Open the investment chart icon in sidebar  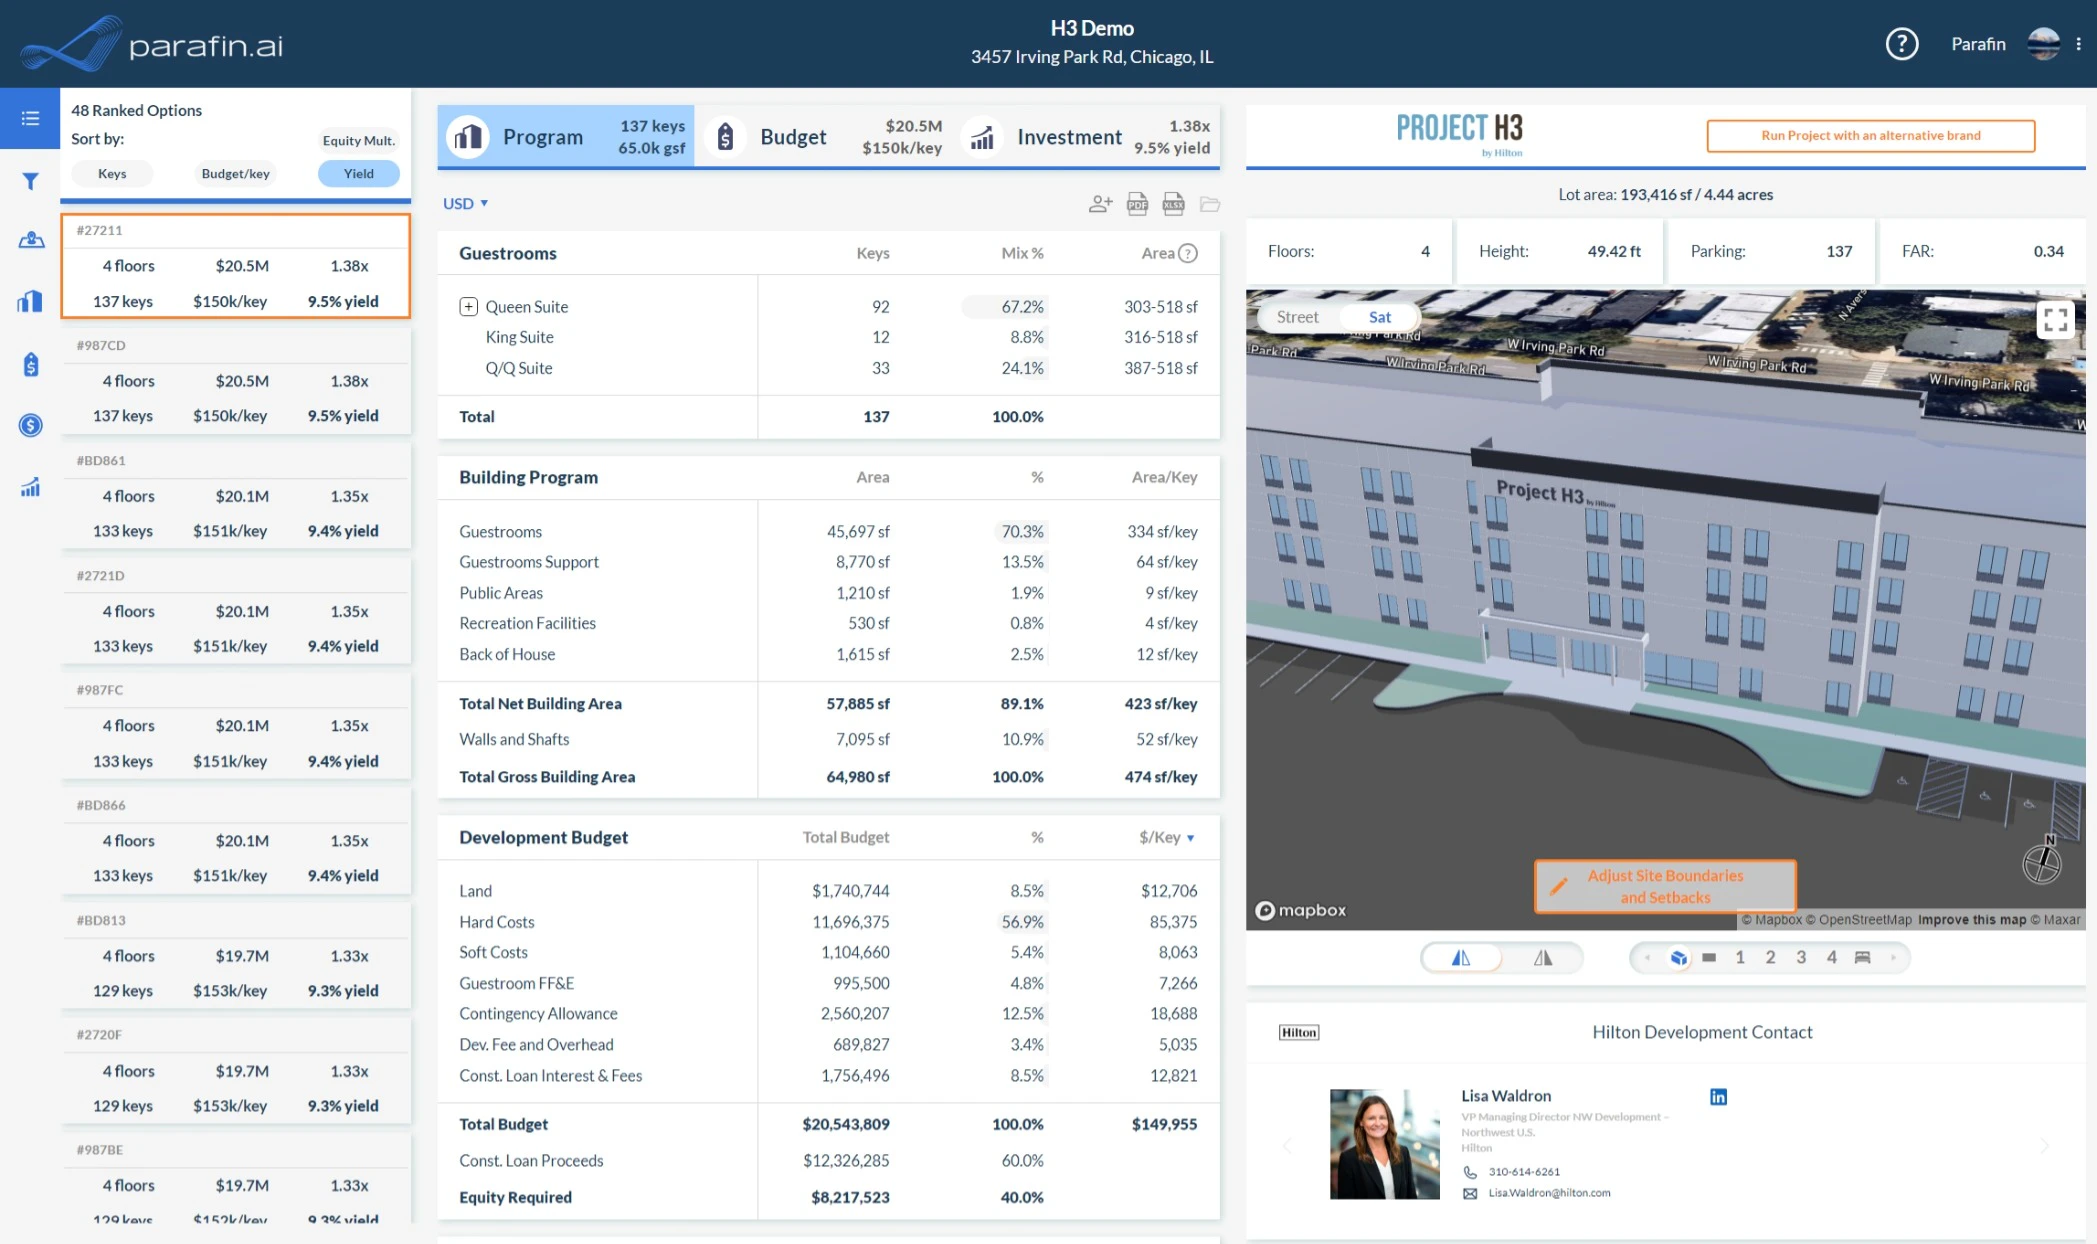click(x=30, y=487)
